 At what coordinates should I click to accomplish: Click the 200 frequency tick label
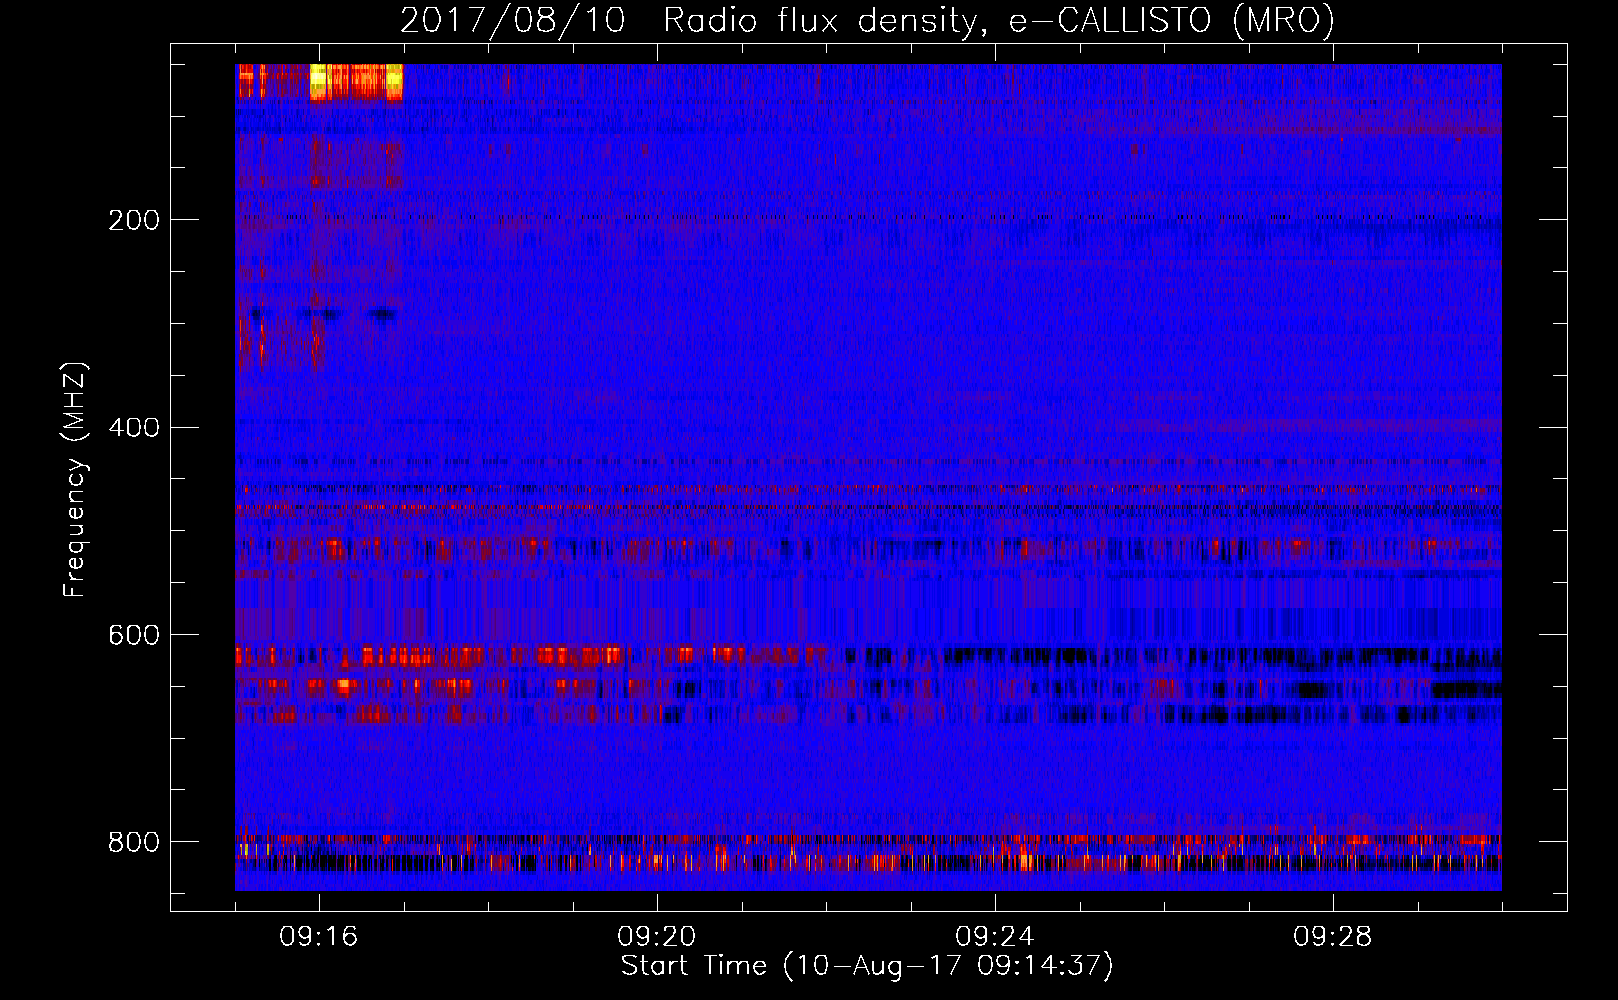click(134, 220)
